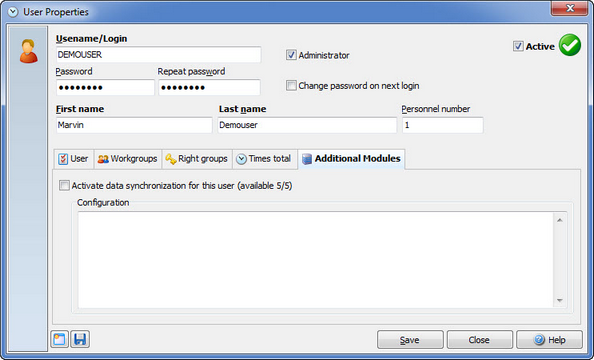Click the green Active checkmark icon
This screenshot has height=360, width=594.
tap(570, 45)
